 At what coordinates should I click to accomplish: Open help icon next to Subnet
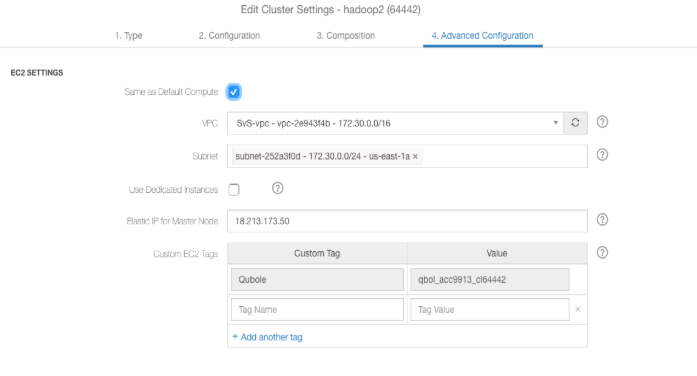pos(602,155)
